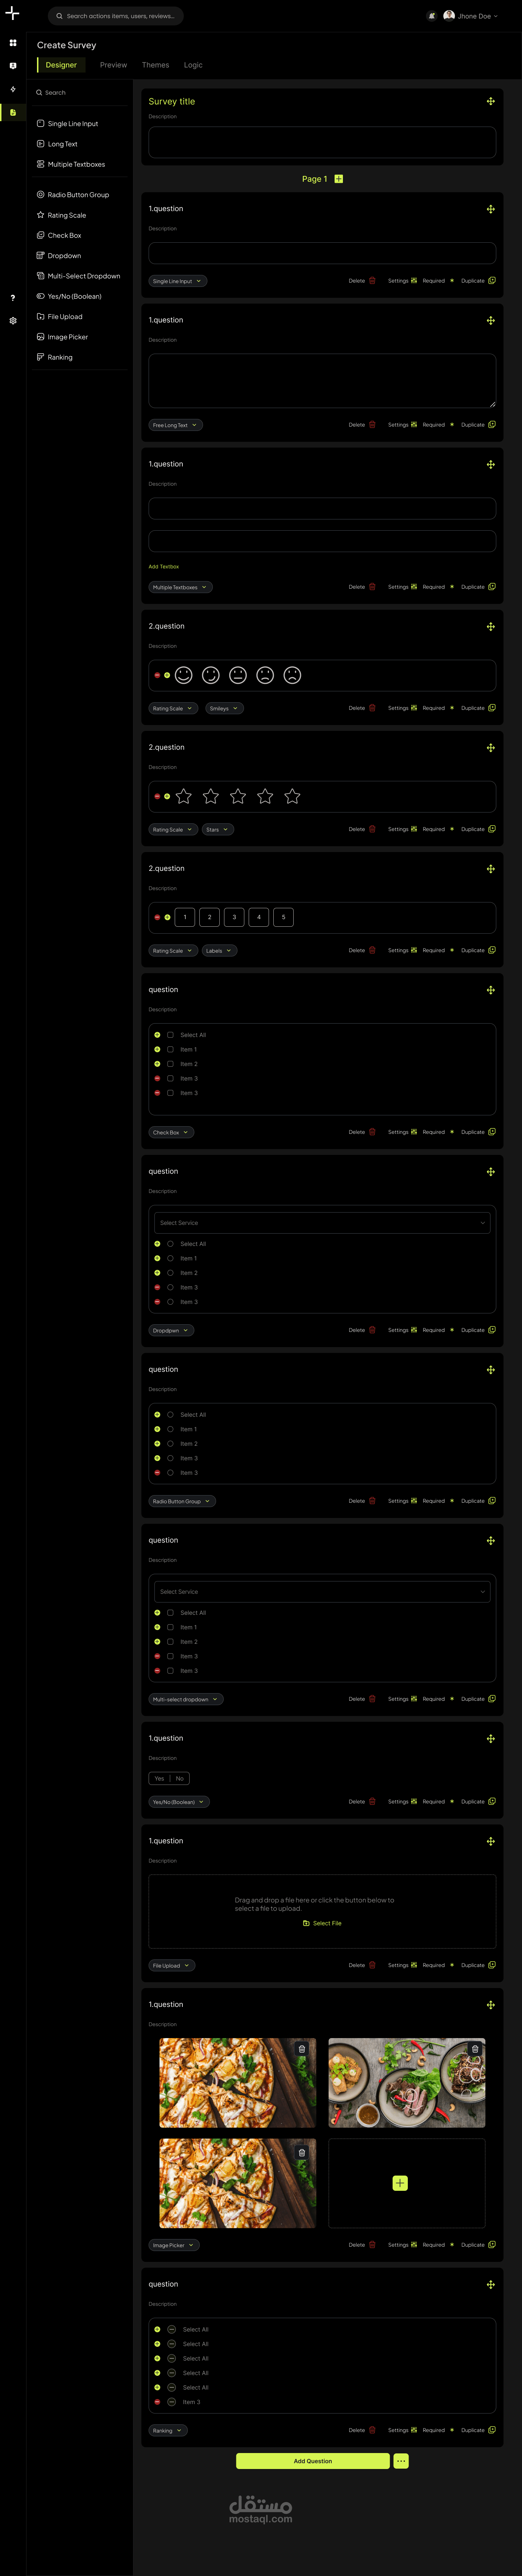Screen dimensions: 522x2576
Task: Click the toolbox Search field
Action: pyautogui.click(x=80, y=92)
